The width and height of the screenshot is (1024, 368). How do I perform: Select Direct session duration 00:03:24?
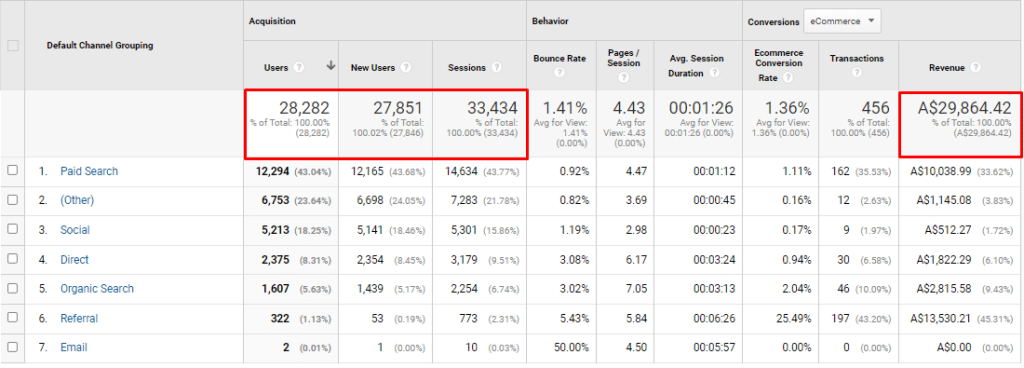[714, 259]
